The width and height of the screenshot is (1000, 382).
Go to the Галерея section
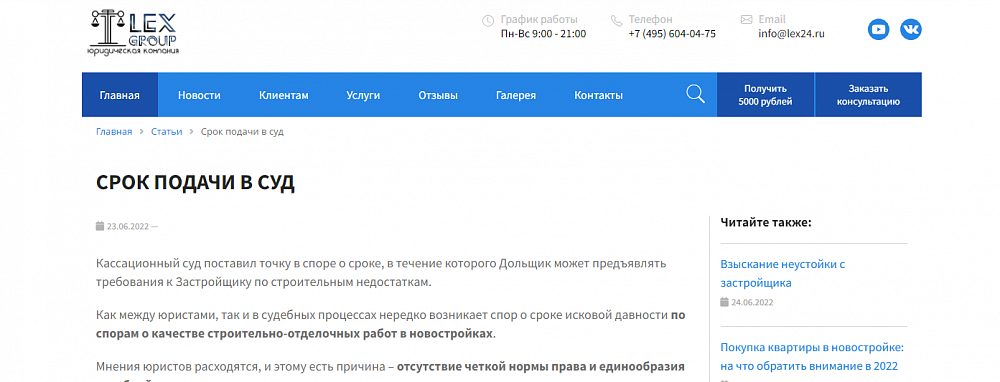(x=516, y=96)
